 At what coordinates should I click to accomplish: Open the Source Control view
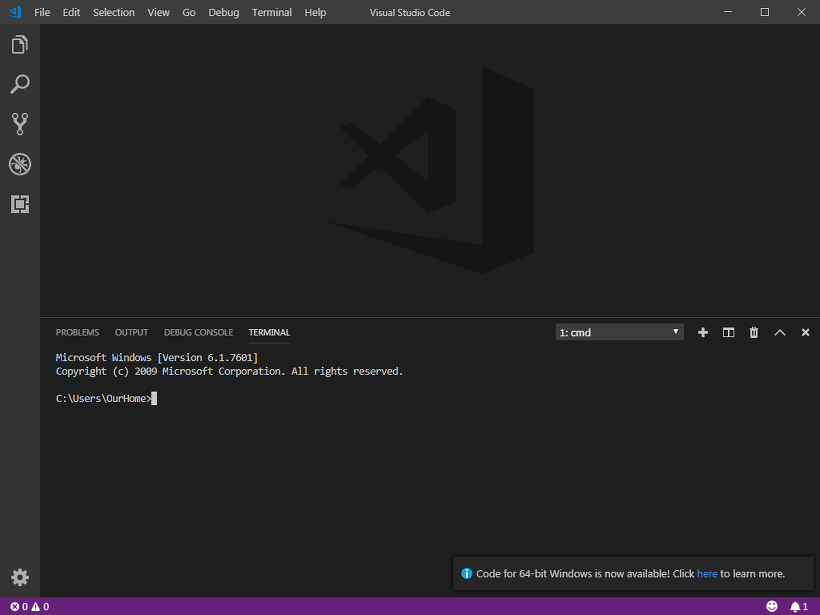click(20, 124)
